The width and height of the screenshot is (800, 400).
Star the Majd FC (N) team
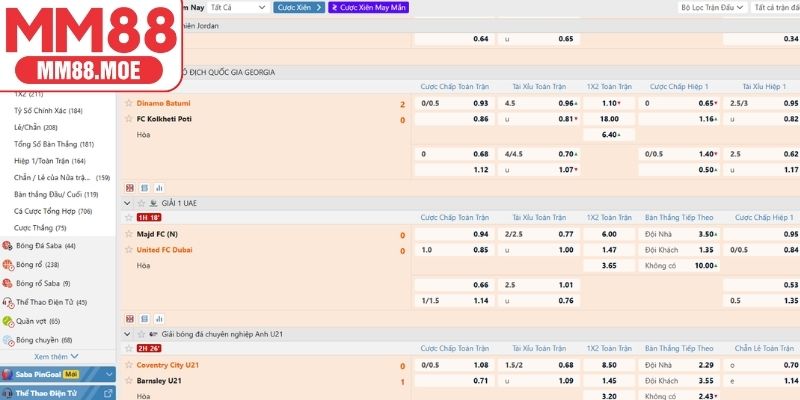pyautogui.click(x=128, y=234)
